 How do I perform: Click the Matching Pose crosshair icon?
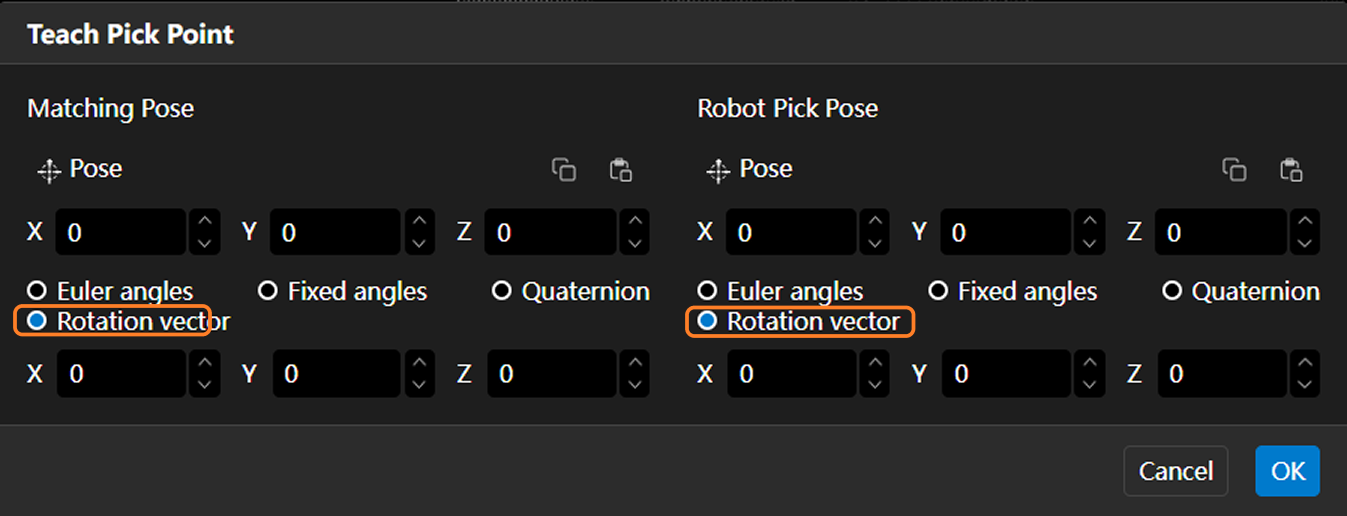(x=49, y=171)
